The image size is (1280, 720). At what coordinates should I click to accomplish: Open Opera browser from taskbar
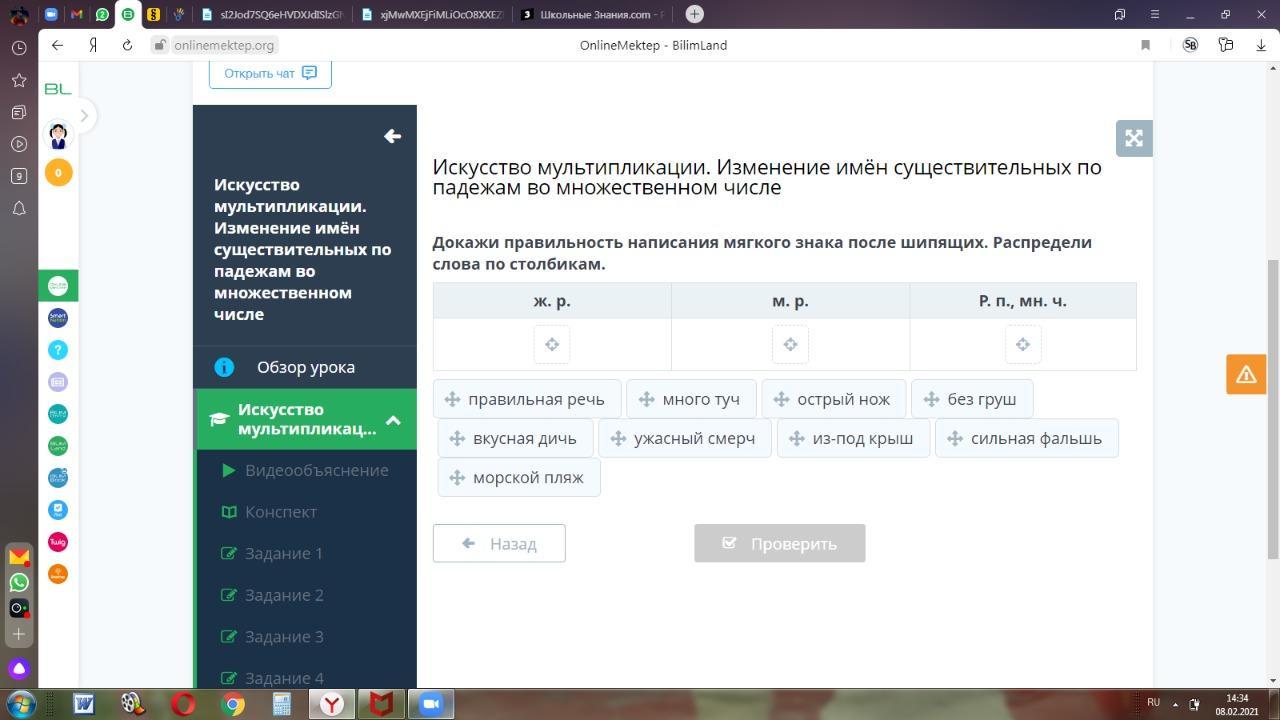point(183,704)
